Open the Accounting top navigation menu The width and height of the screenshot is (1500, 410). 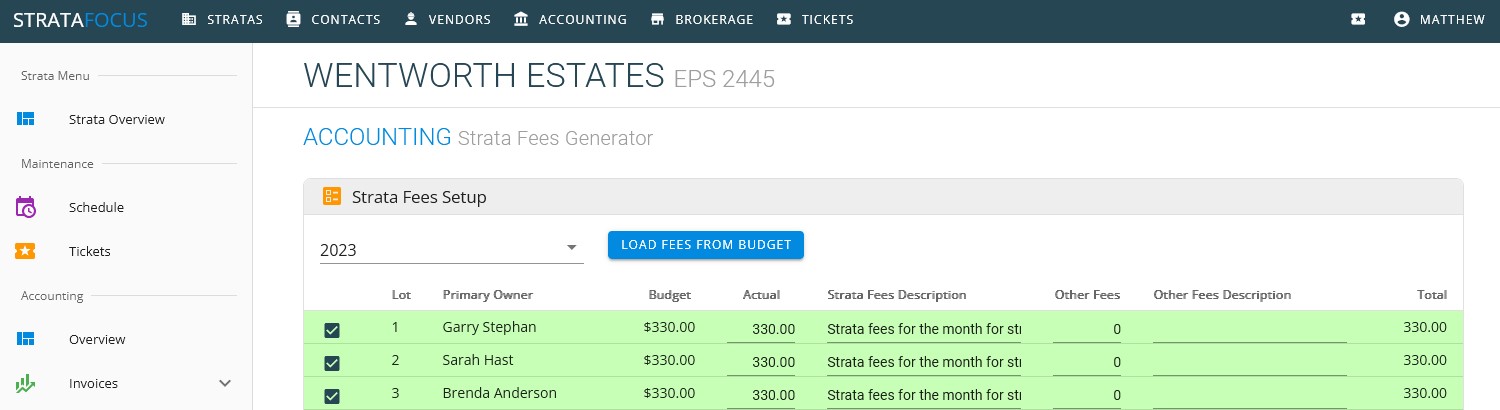[569, 20]
